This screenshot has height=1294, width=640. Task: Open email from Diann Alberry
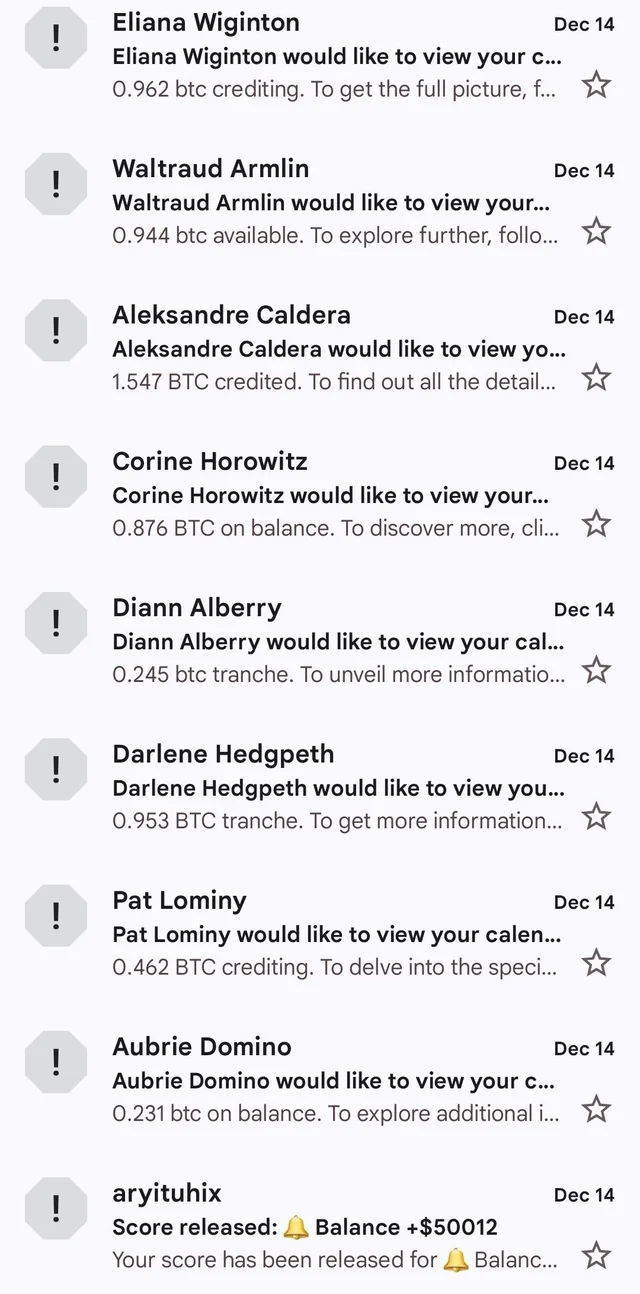[x=330, y=641]
